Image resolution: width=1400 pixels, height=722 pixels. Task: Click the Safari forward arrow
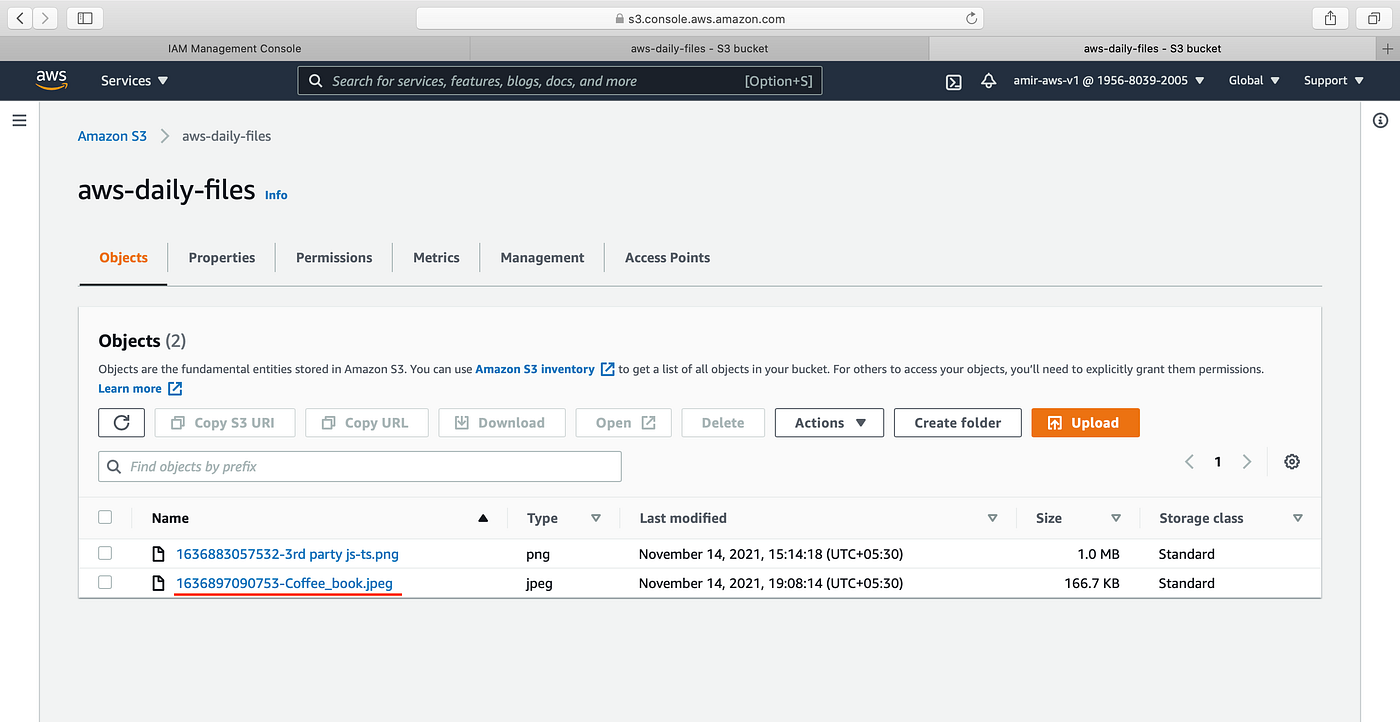(x=46, y=18)
